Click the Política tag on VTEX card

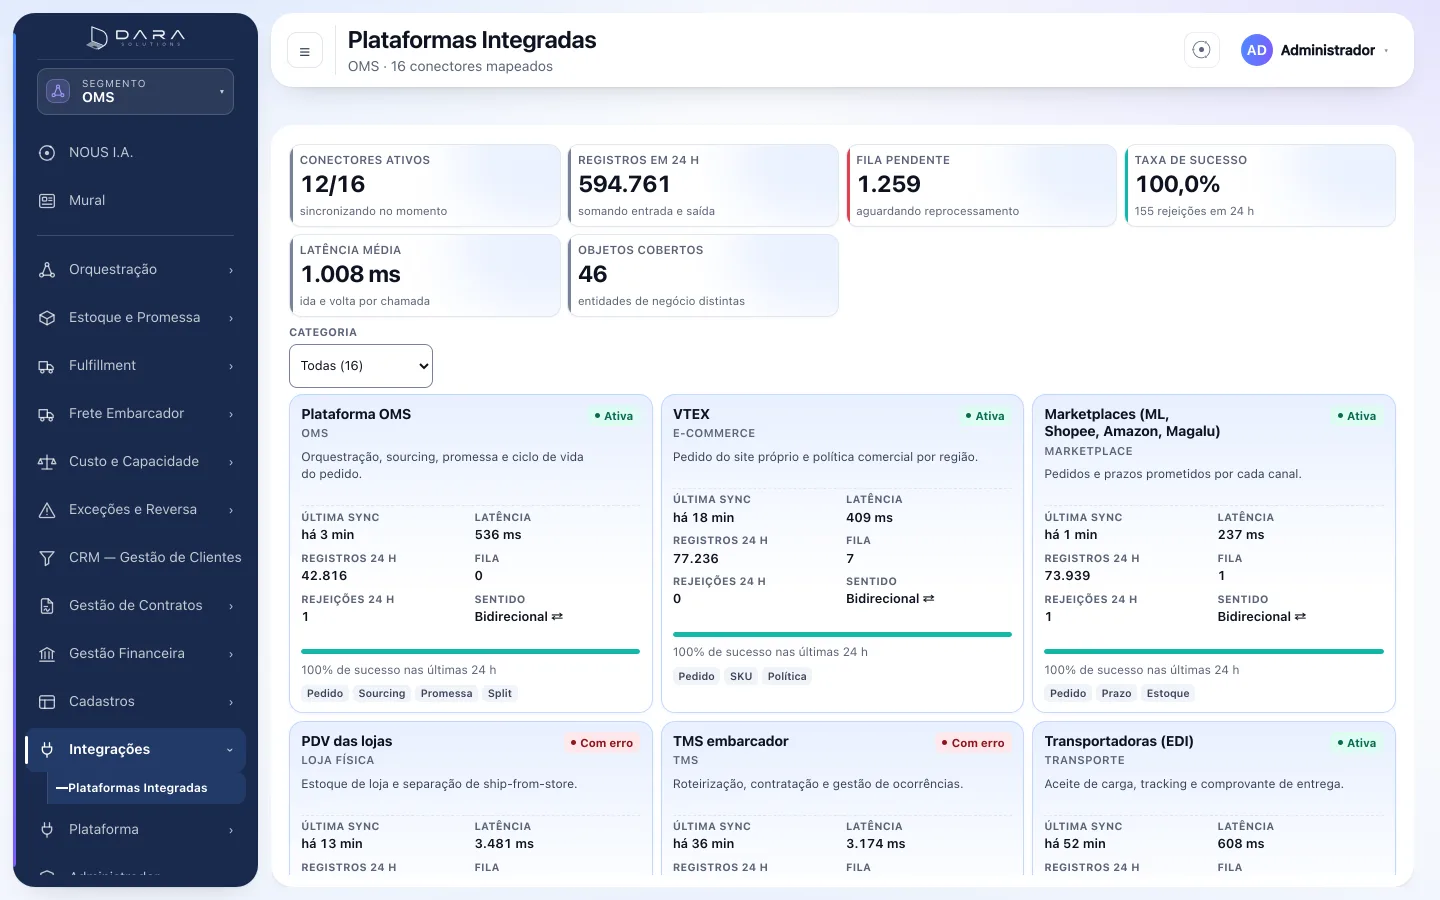787,677
